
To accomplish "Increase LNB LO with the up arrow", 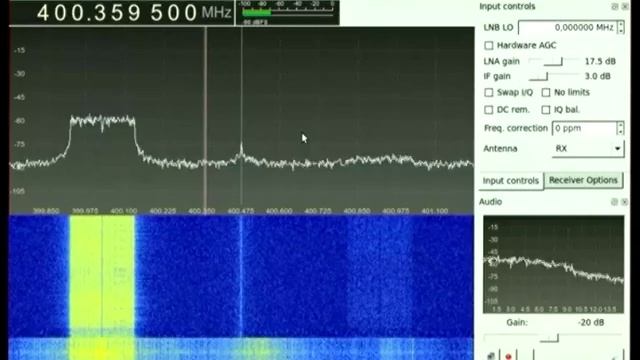I will (x=621, y=24).
